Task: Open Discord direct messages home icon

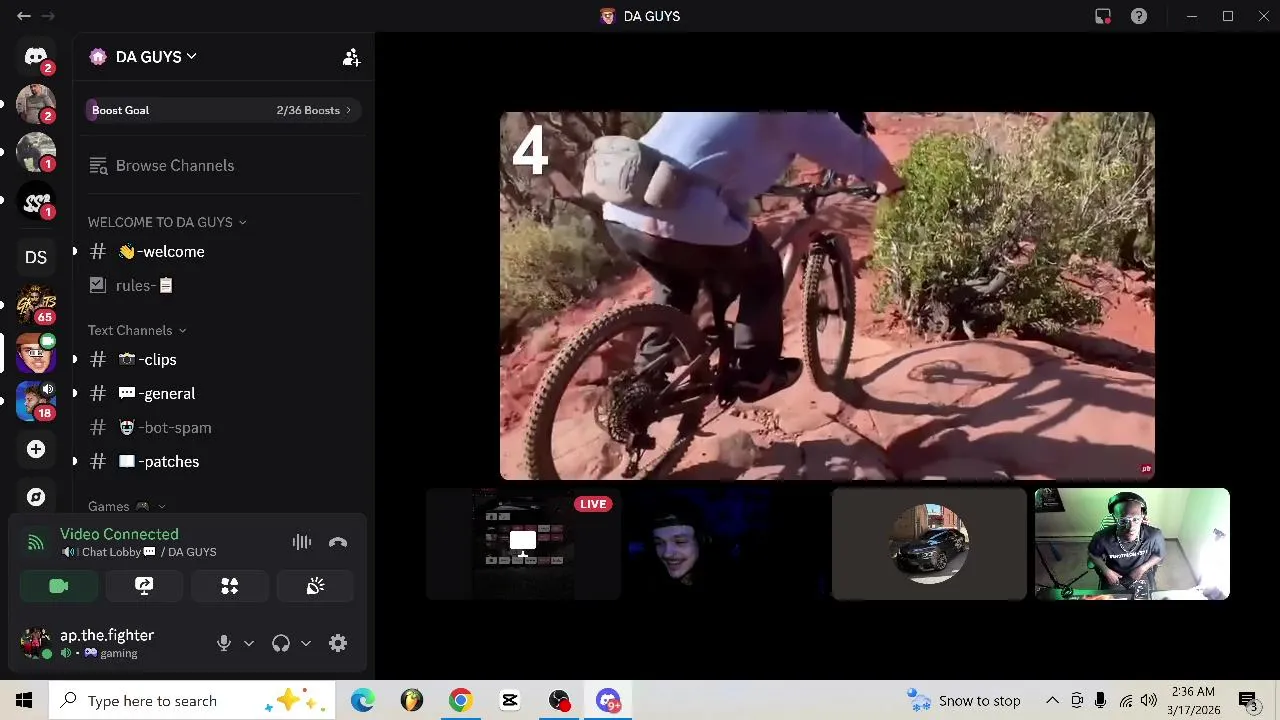Action: [36, 56]
